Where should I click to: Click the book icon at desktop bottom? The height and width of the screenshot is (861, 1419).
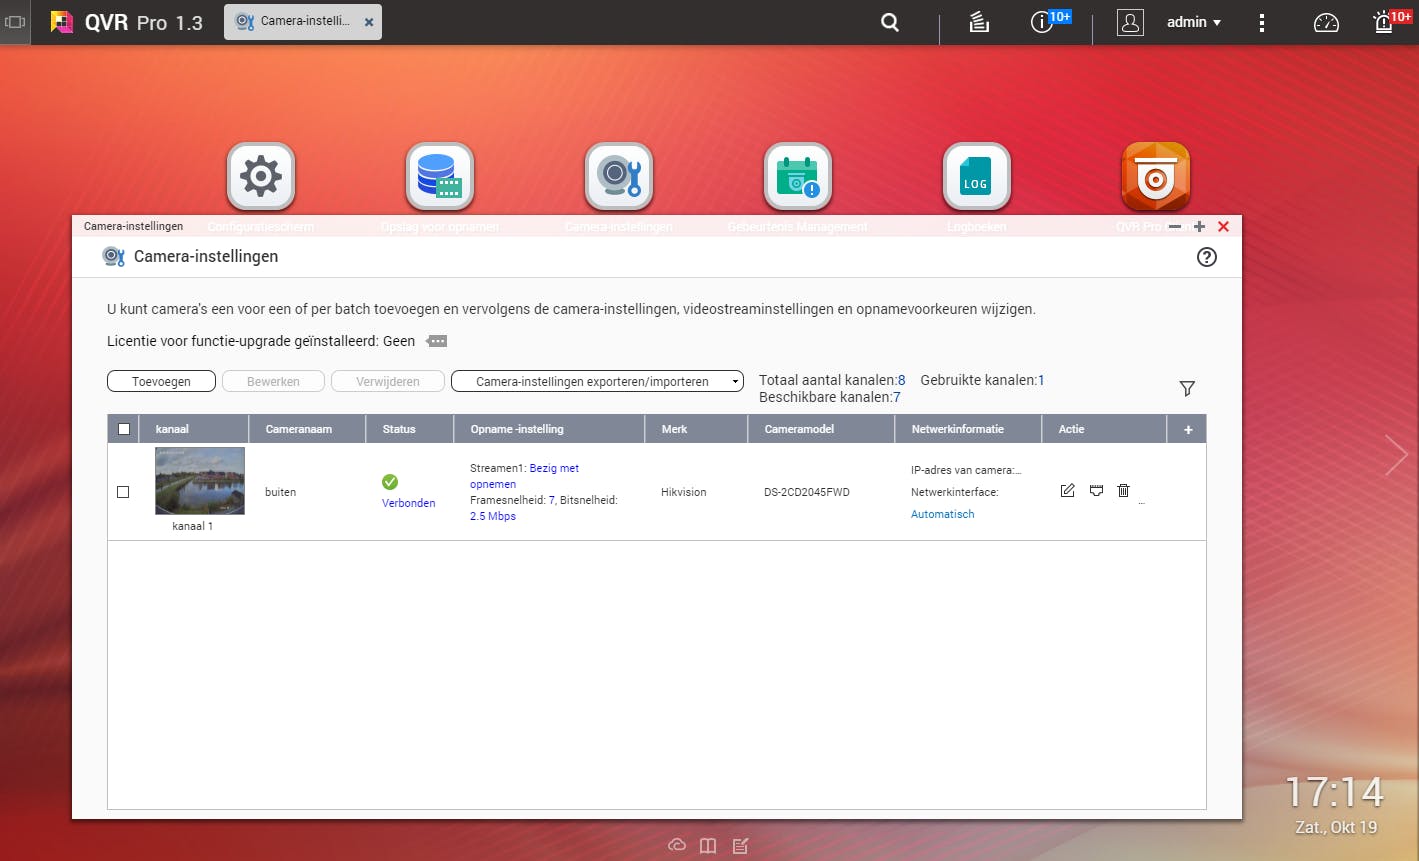point(708,845)
